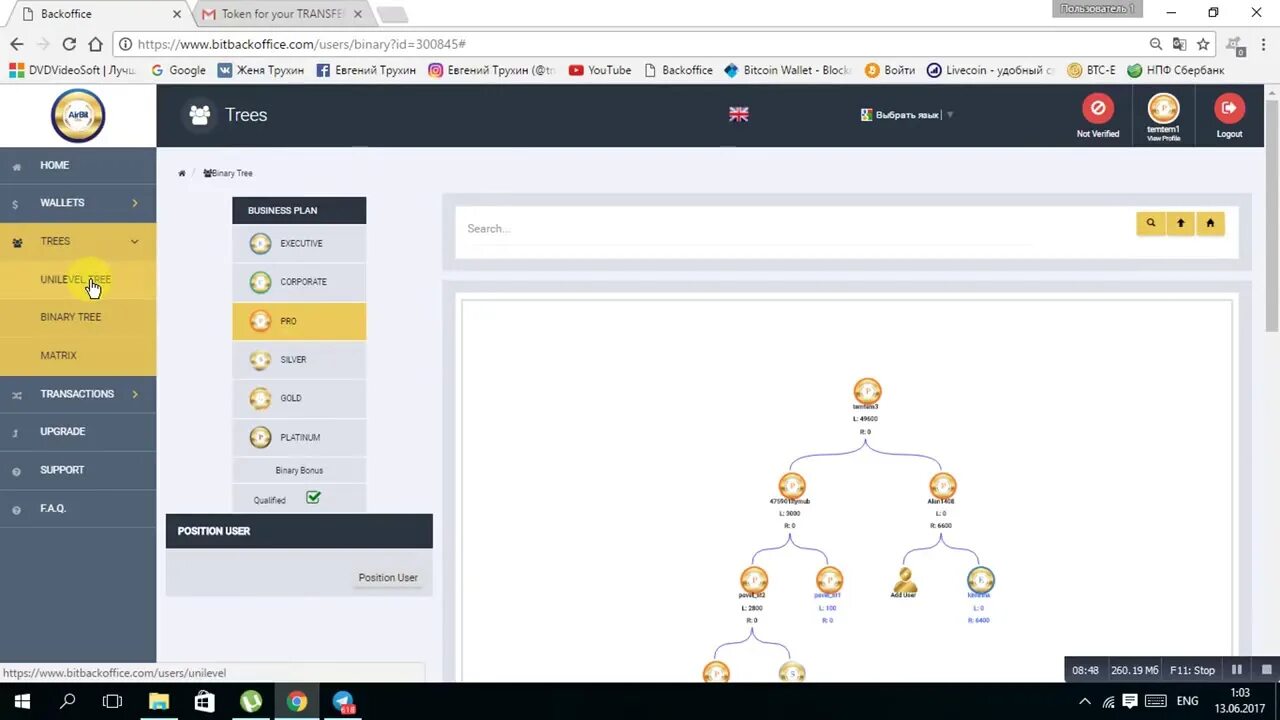Switch to the Token for your TRANSFER tab
The image size is (1280, 720).
click(282, 14)
